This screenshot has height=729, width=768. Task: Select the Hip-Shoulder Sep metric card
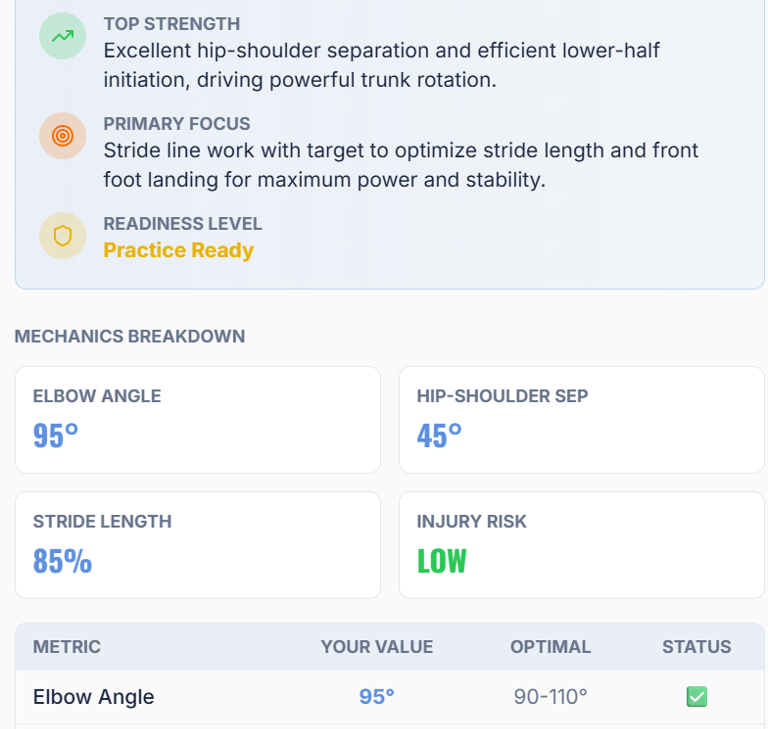click(581, 419)
